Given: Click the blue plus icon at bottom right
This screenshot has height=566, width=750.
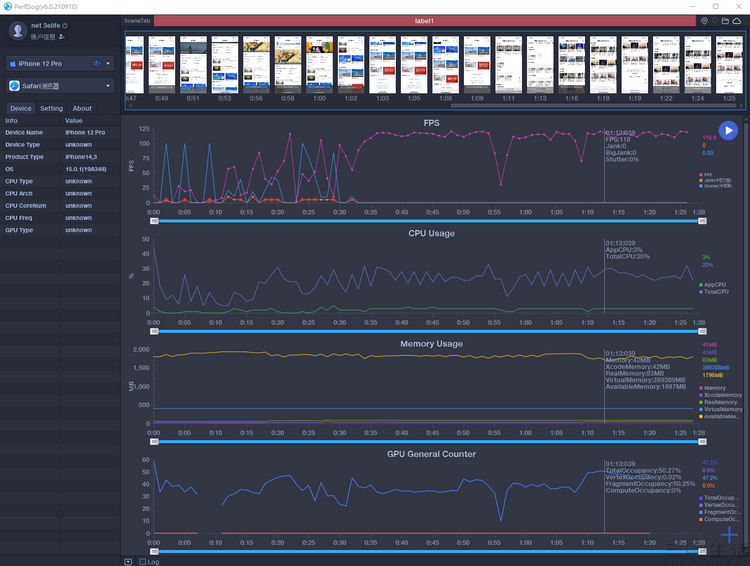Looking at the screenshot, I should click(x=729, y=534).
